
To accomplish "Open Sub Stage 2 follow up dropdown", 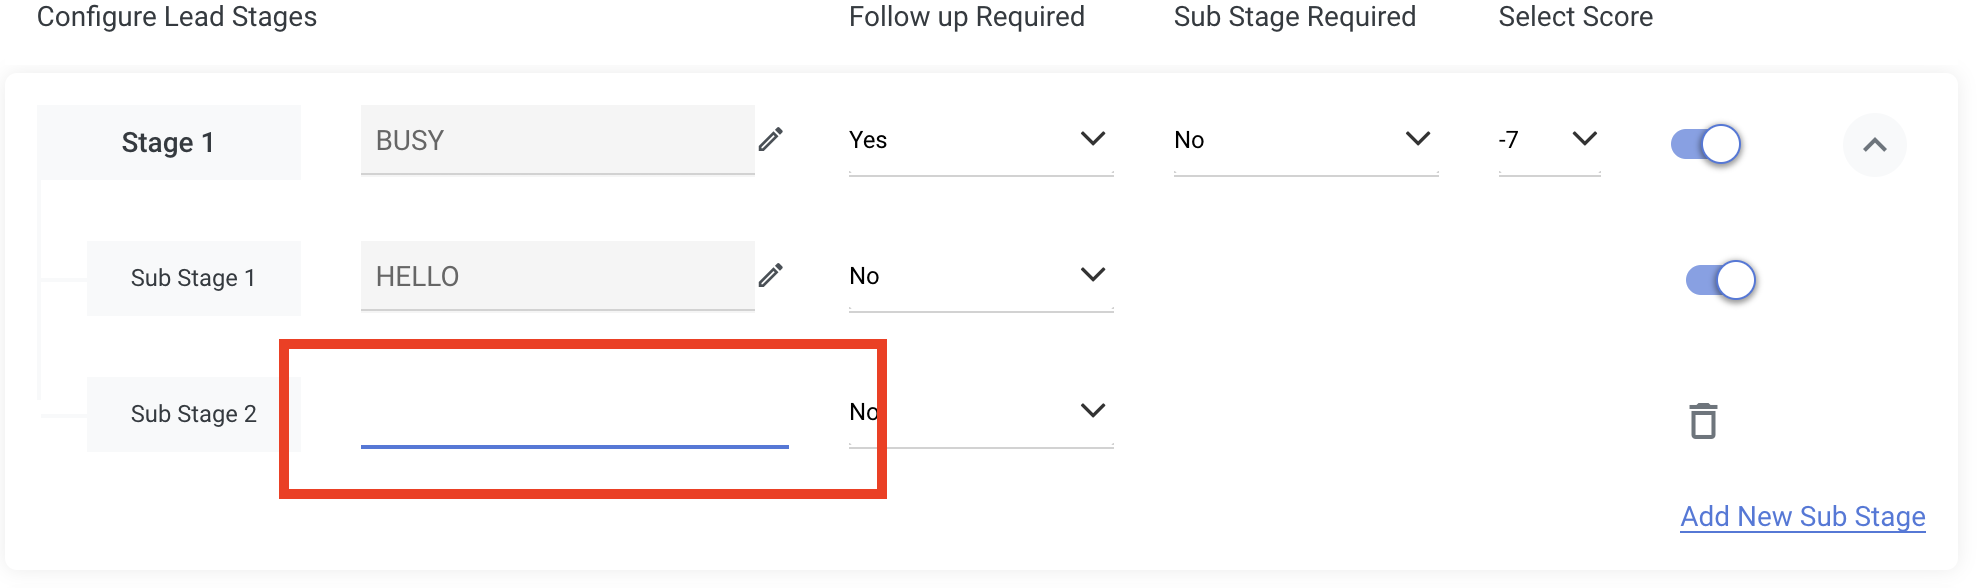I will point(980,412).
